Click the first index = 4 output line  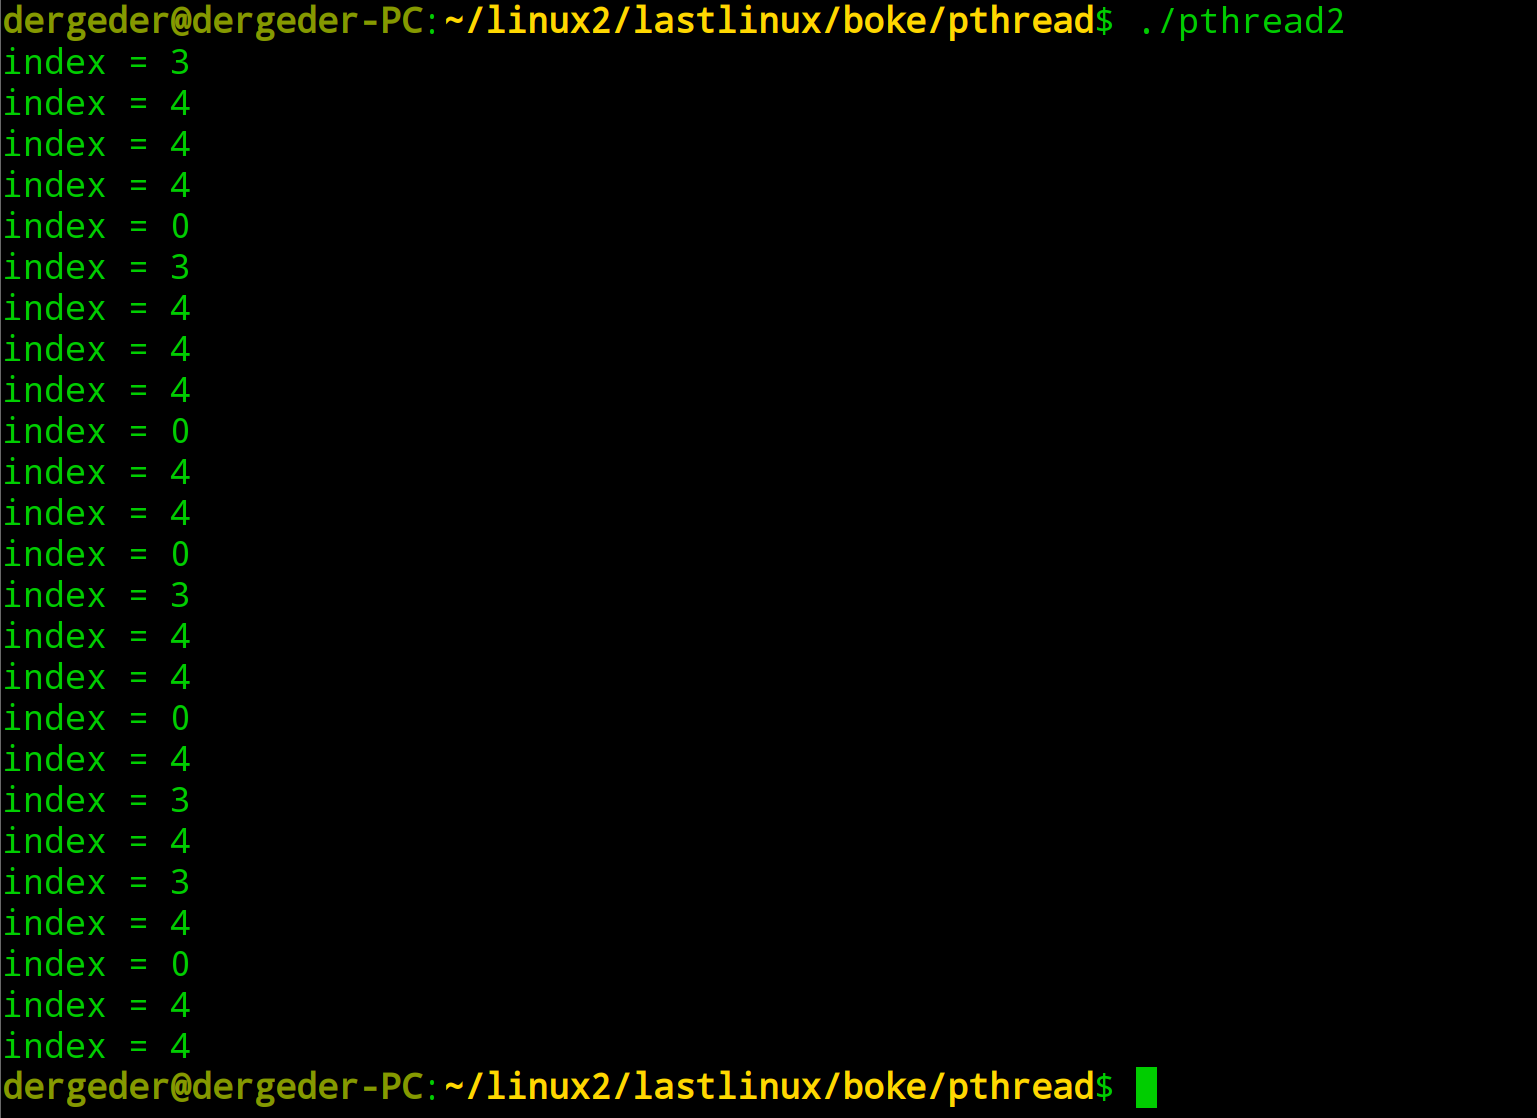tap(96, 104)
